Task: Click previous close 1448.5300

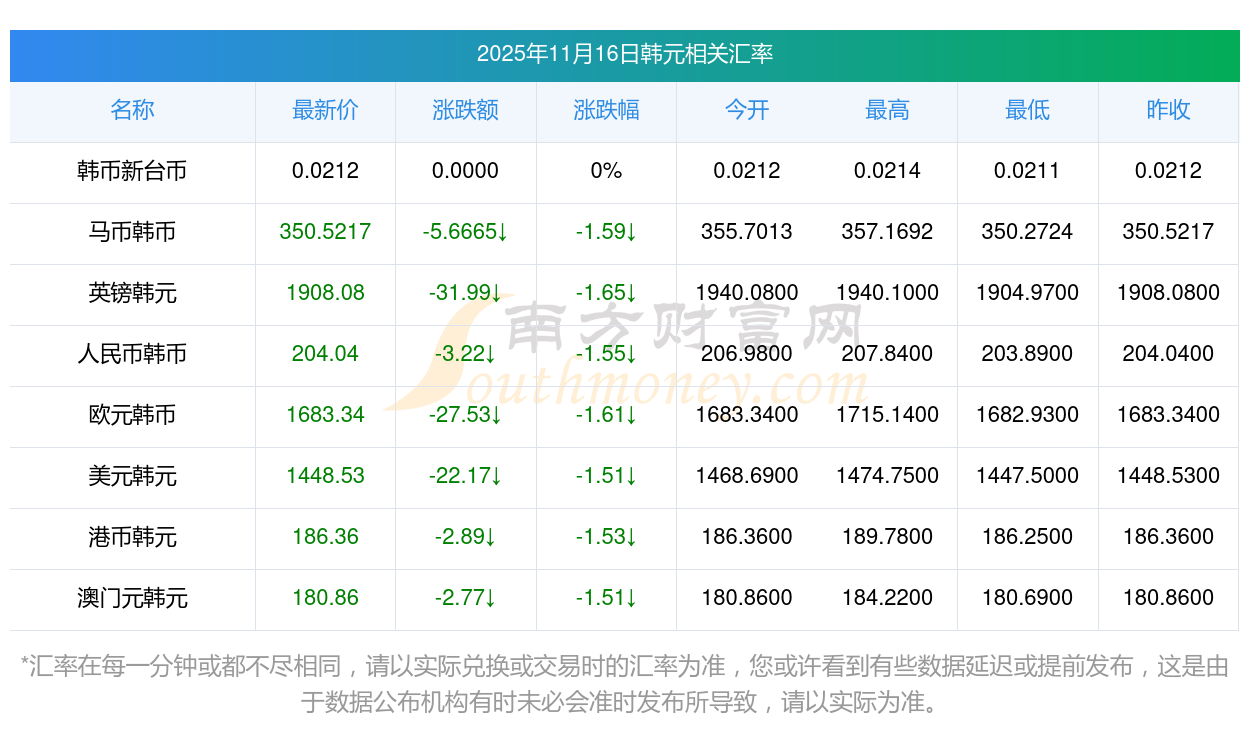Action: (x=1168, y=476)
